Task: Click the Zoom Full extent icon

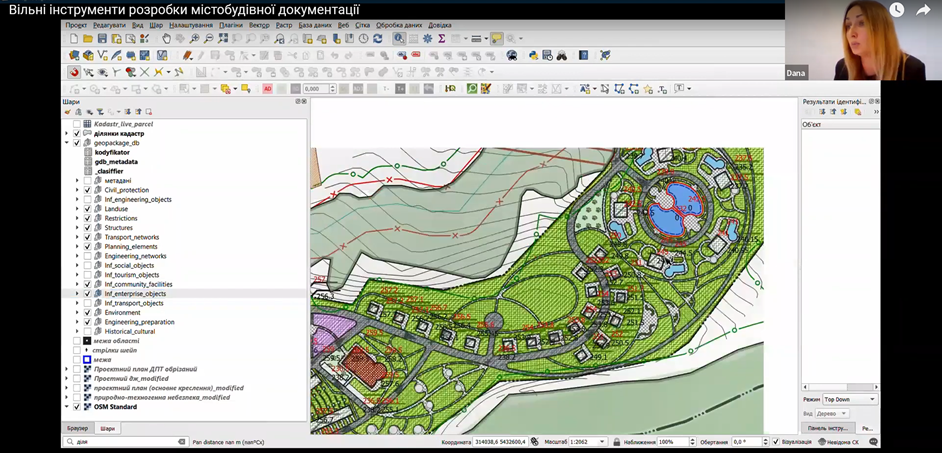Action: (x=223, y=38)
